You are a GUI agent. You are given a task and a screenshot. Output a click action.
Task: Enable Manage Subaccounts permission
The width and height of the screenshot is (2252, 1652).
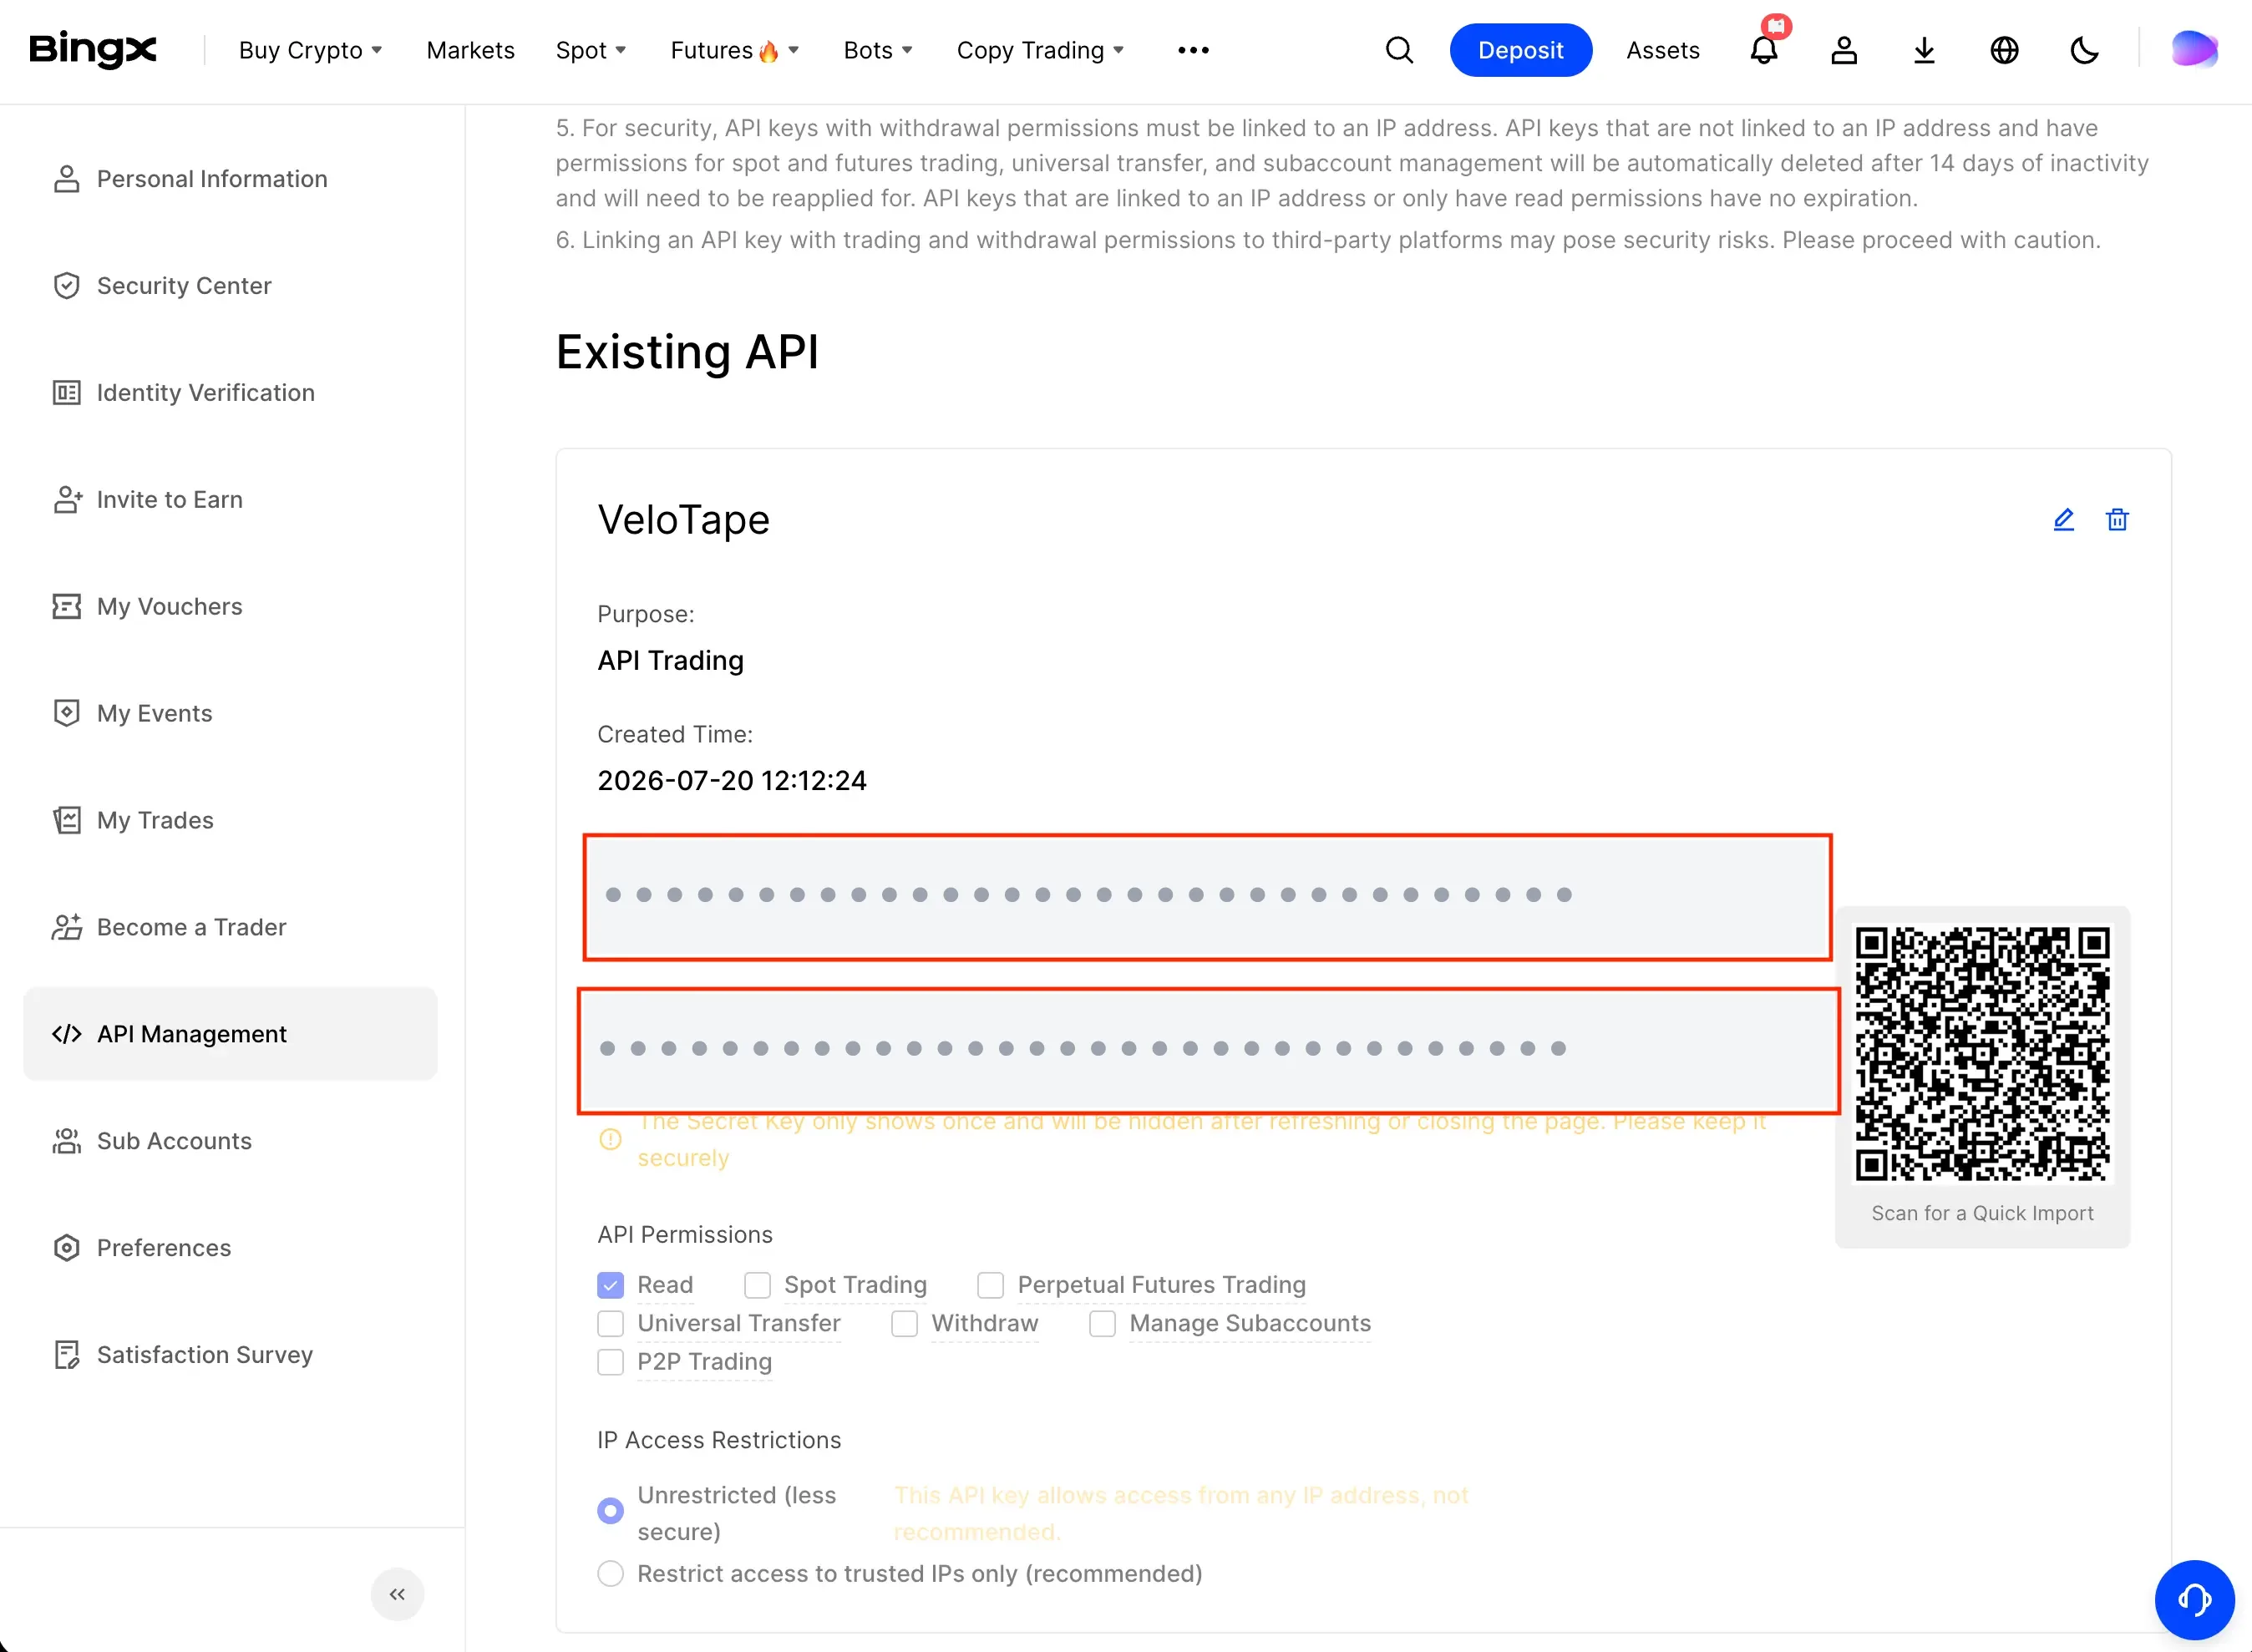pos(1102,1324)
